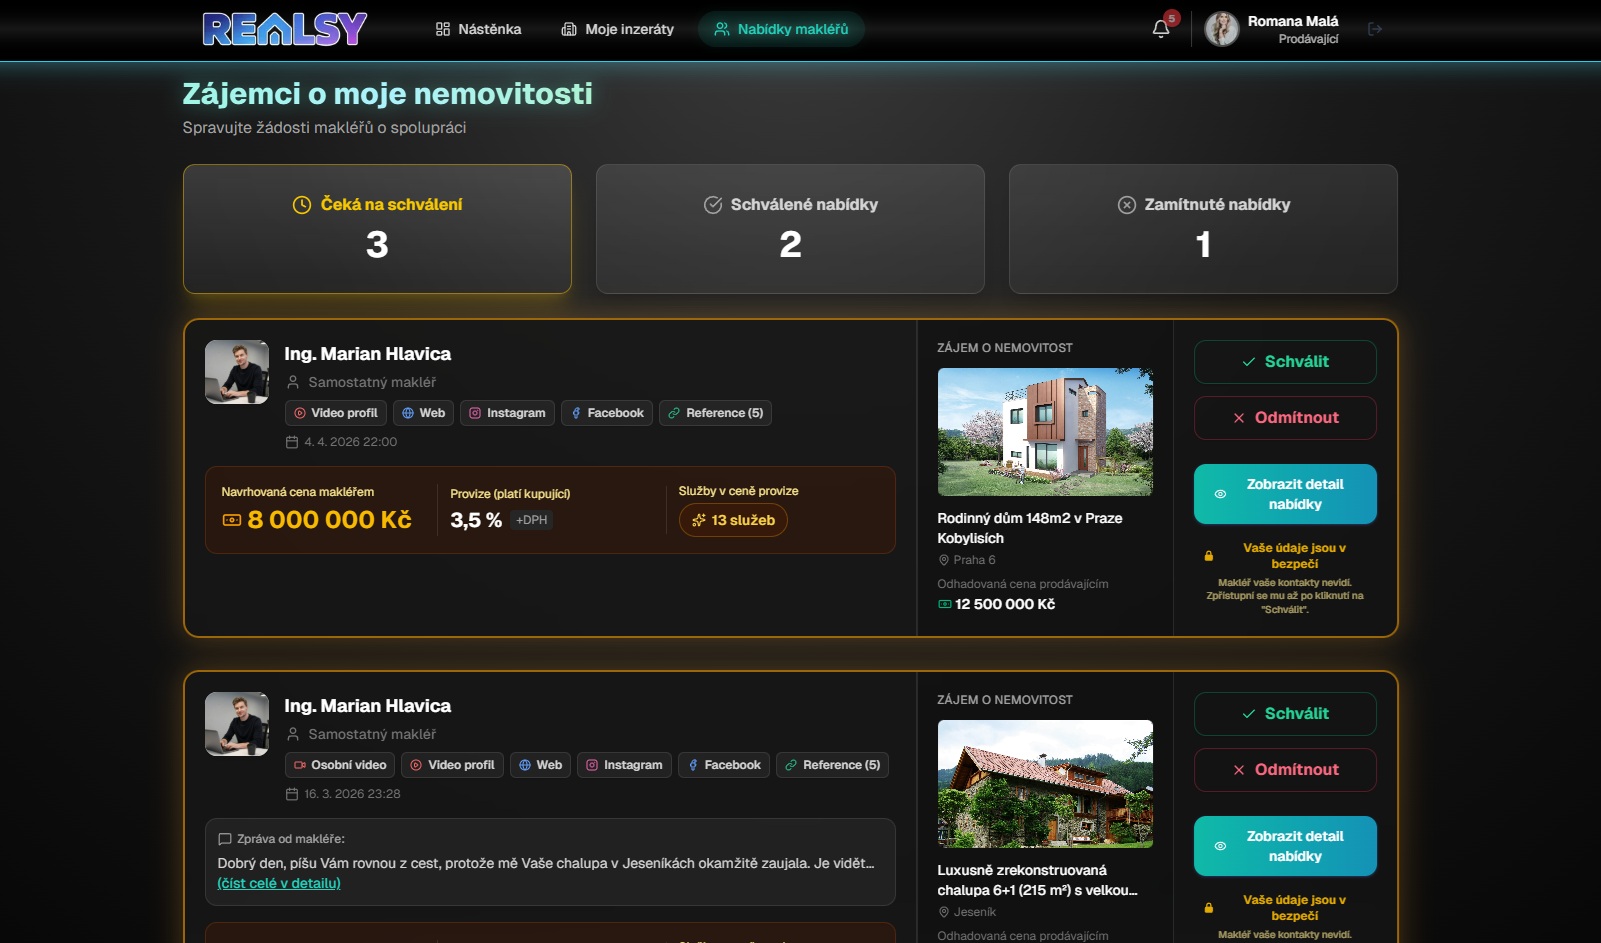Viewport: 1601px width, 943px height.
Task: Open Web link in first broker card
Action: click(423, 413)
